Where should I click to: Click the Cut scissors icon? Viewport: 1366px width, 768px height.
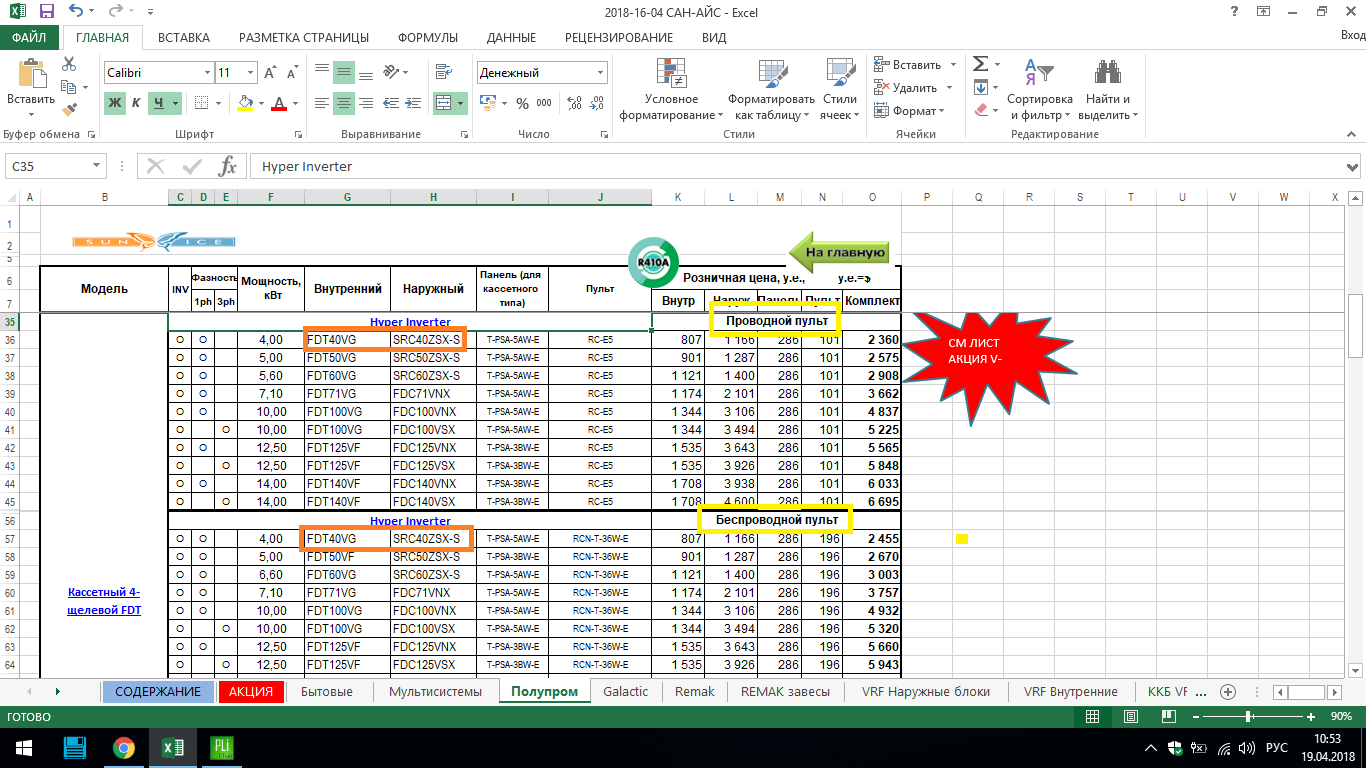(69, 64)
